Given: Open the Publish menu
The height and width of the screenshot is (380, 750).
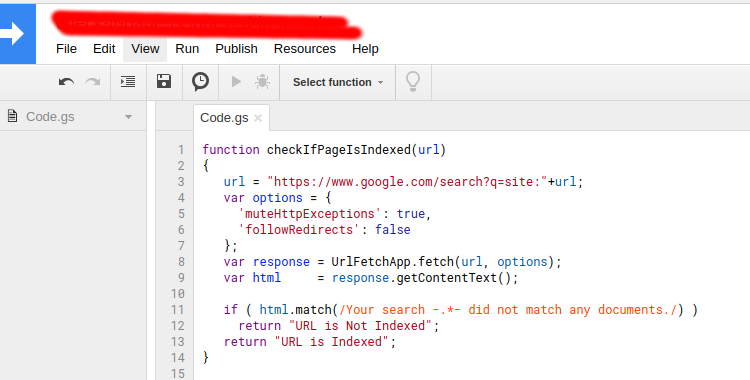Looking at the screenshot, I should tap(236, 49).
